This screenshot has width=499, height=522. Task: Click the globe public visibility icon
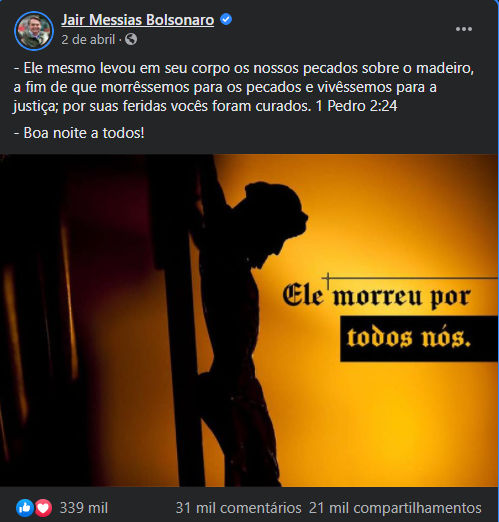tap(131, 39)
